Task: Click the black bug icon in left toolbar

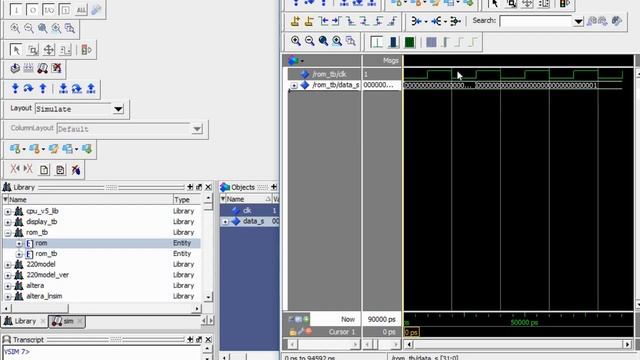Action: click(76, 169)
